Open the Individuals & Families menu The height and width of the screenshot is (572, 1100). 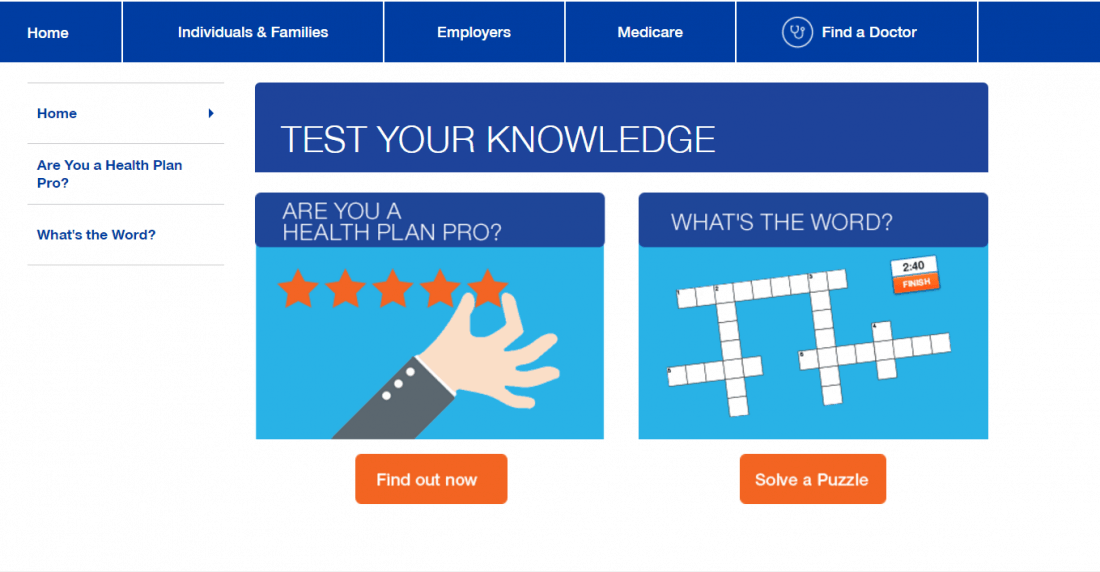coord(253,32)
